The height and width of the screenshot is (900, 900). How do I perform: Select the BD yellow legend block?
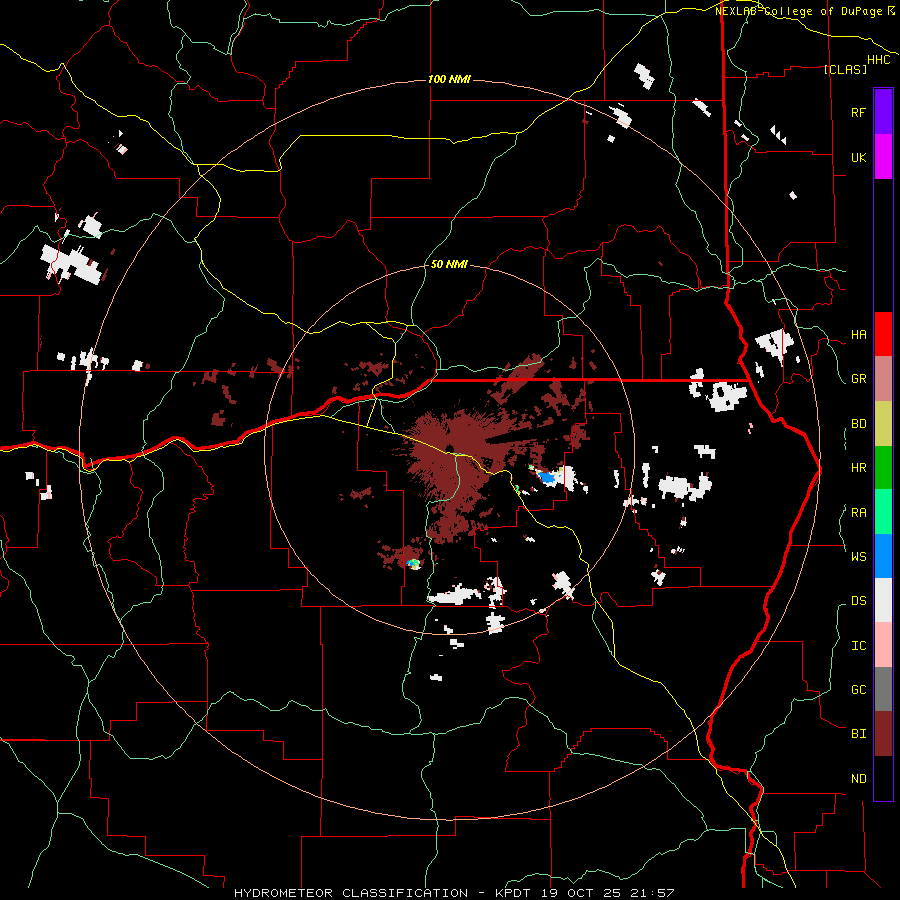[x=883, y=423]
